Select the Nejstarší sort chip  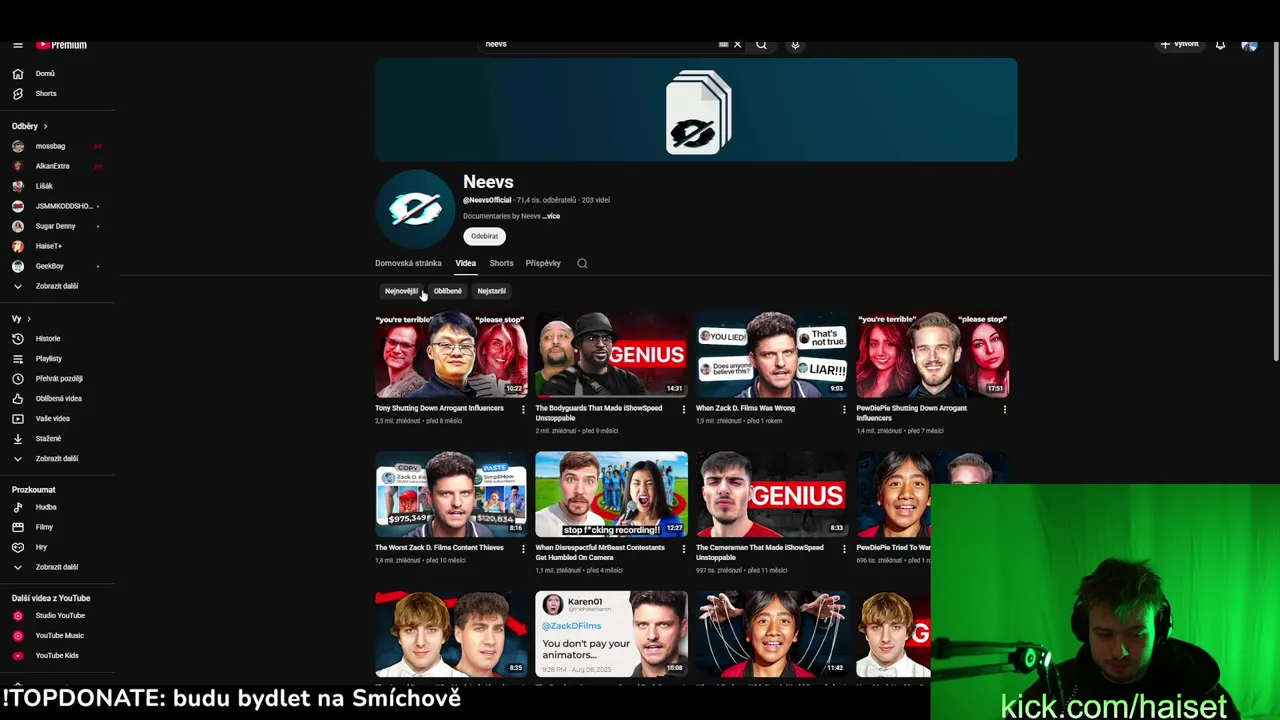pos(491,291)
